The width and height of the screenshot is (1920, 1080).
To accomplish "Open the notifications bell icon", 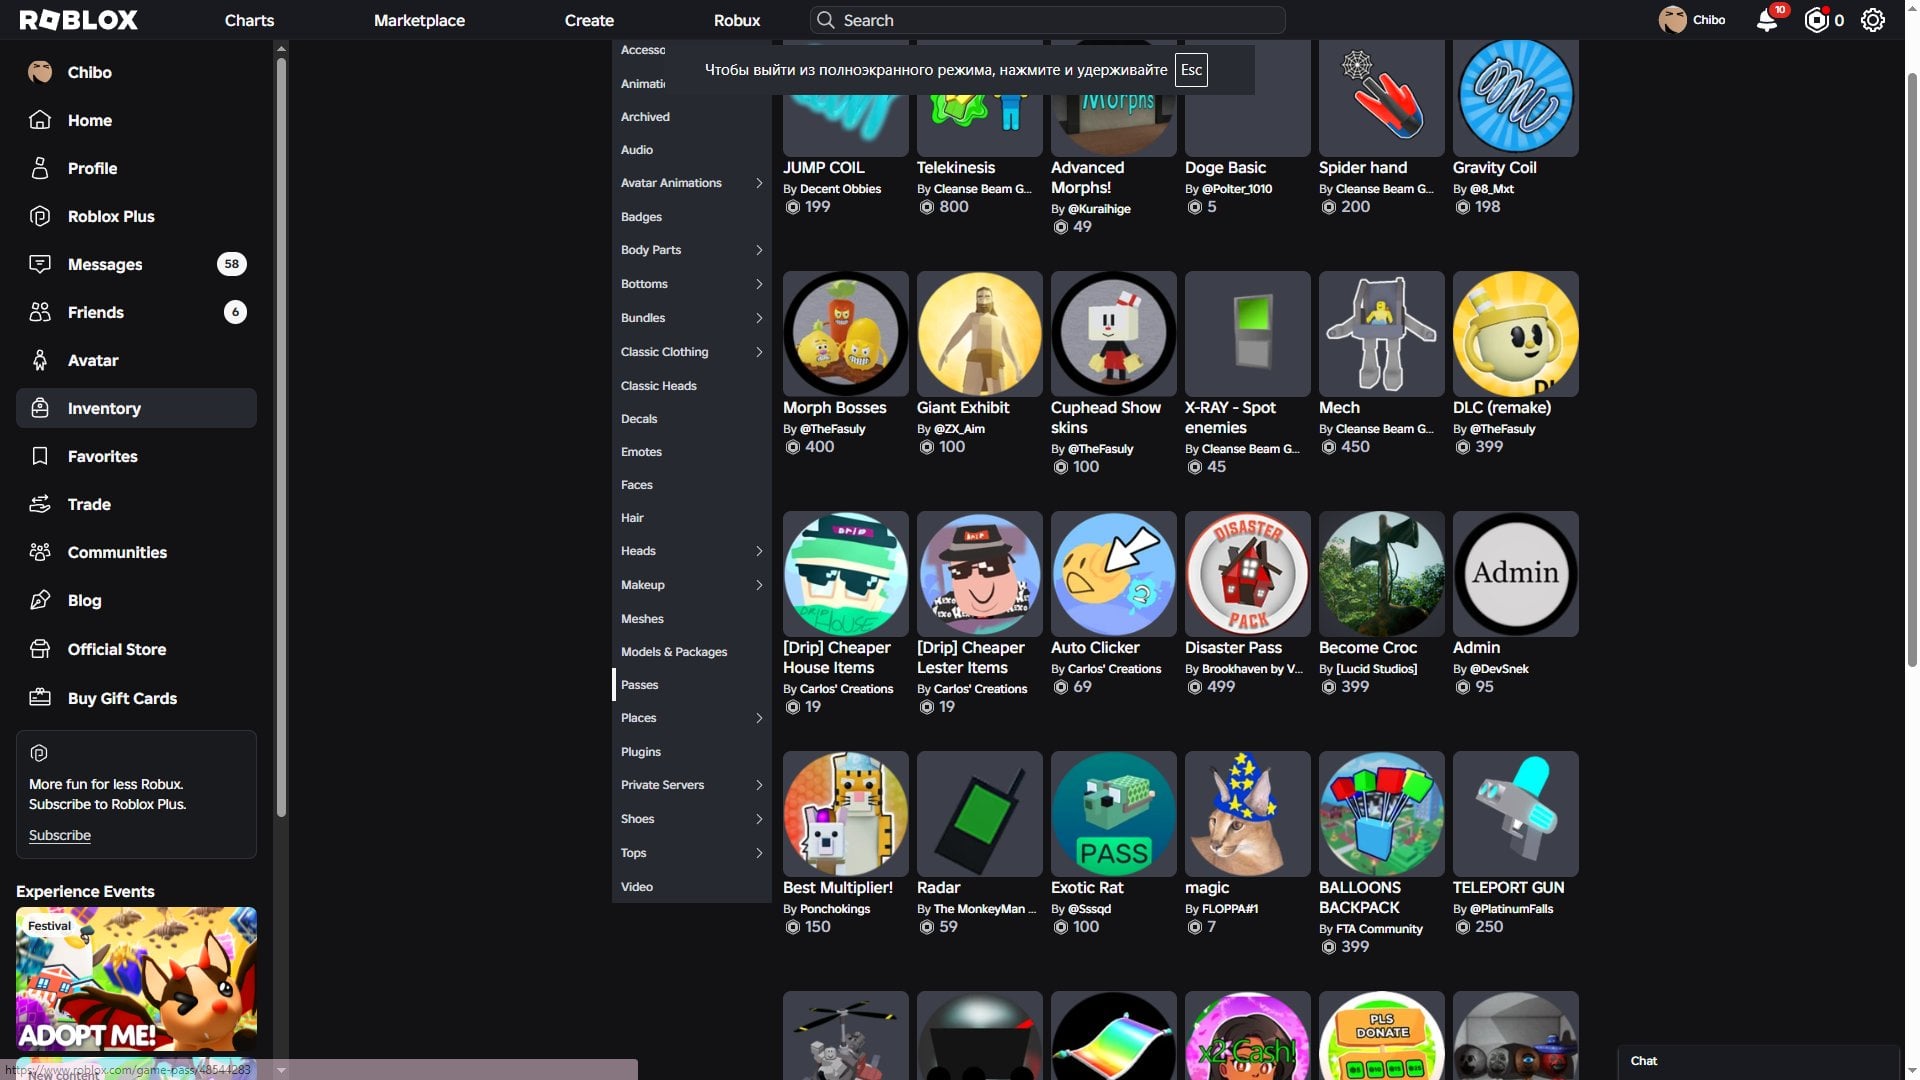I will click(x=1767, y=20).
